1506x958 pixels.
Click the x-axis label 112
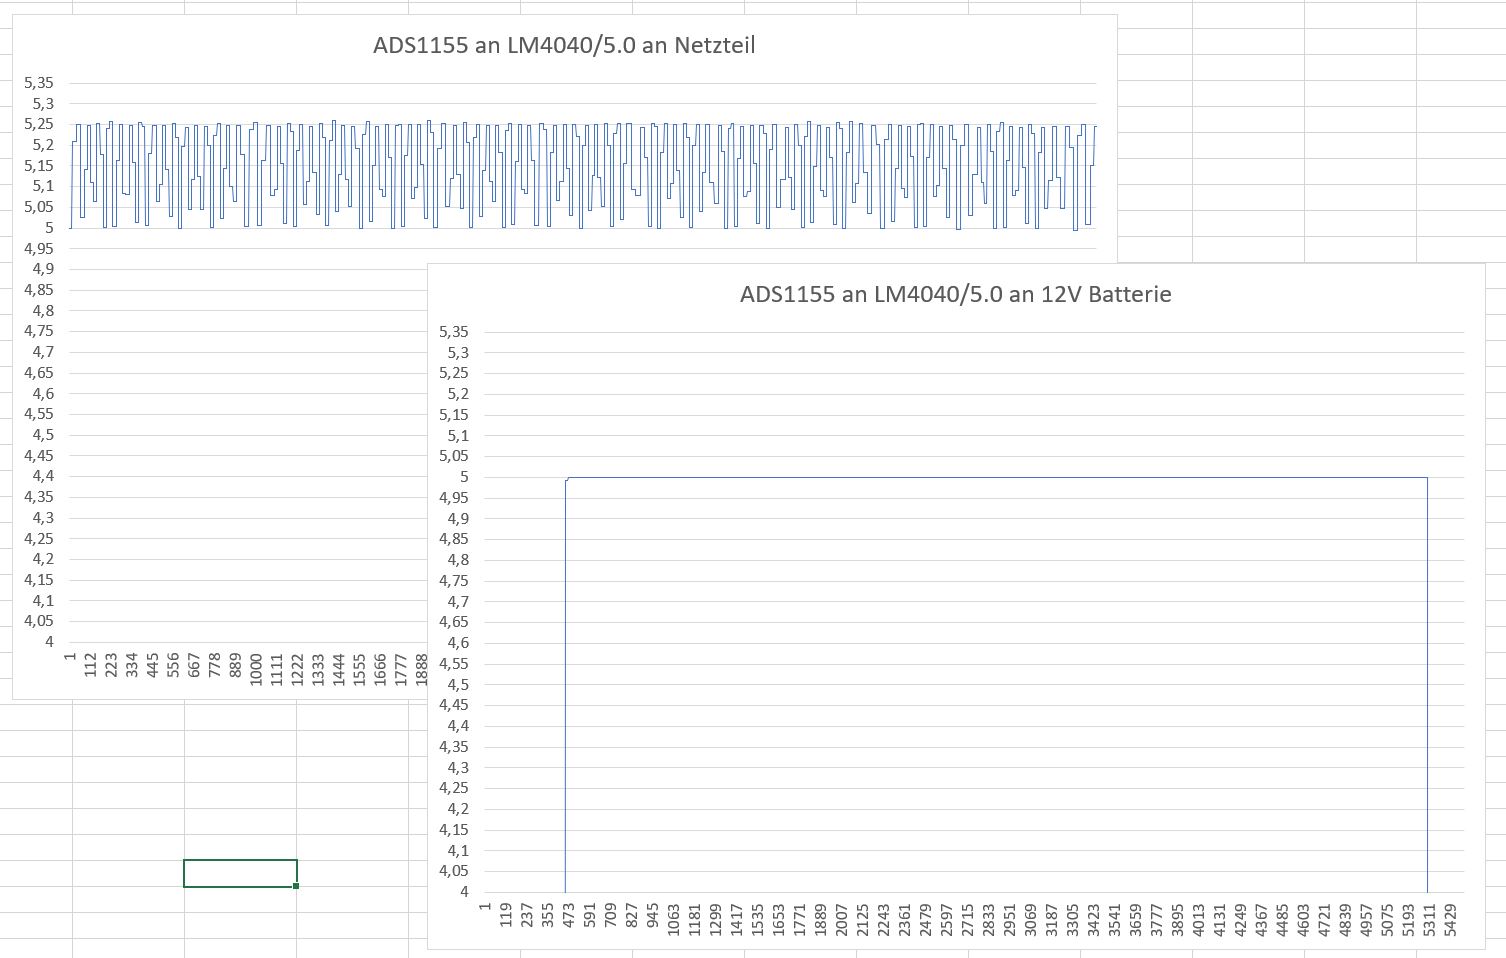[91, 665]
